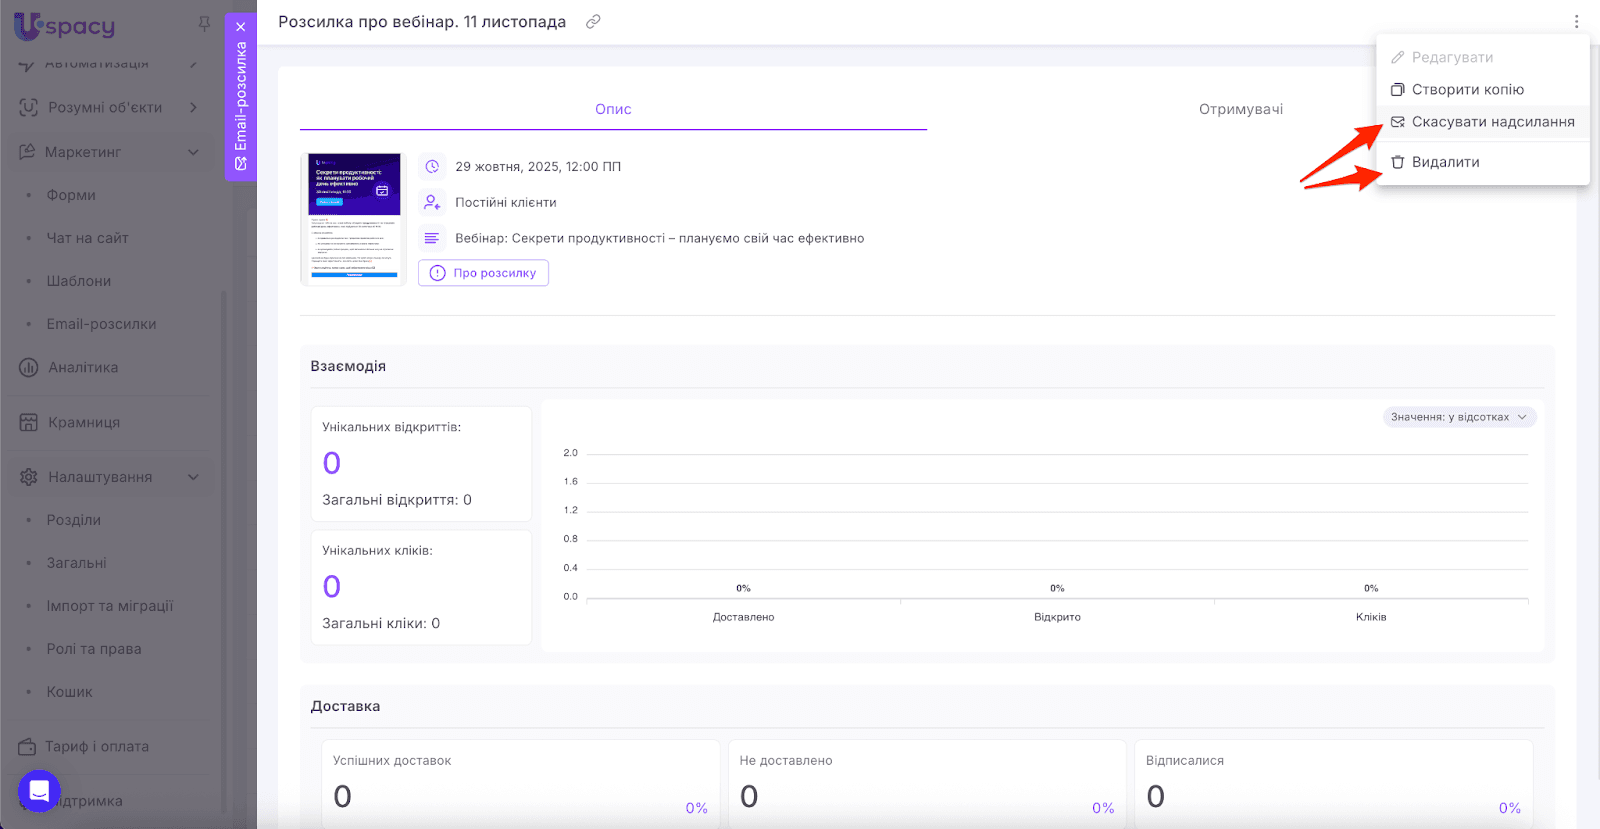The width and height of the screenshot is (1600, 829).
Task: Click the Uspacy logo
Action: pyautogui.click(x=66, y=26)
